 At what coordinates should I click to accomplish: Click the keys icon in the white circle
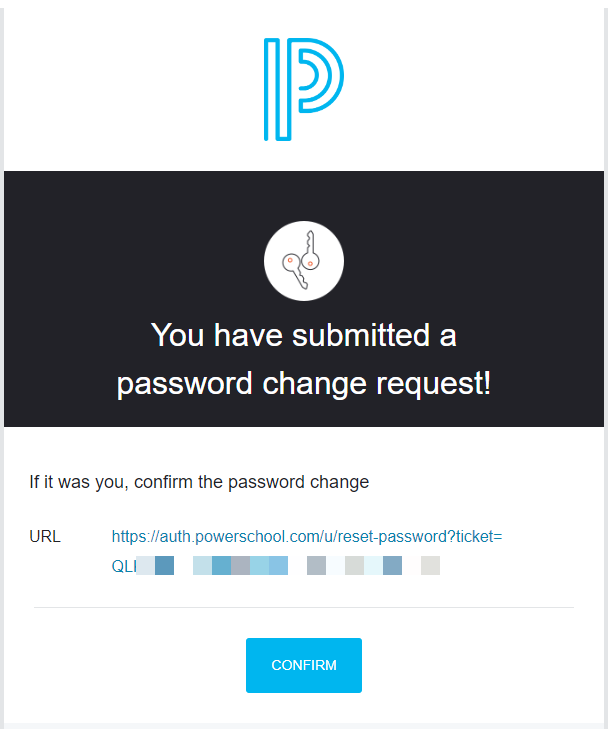(x=303, y=261)
